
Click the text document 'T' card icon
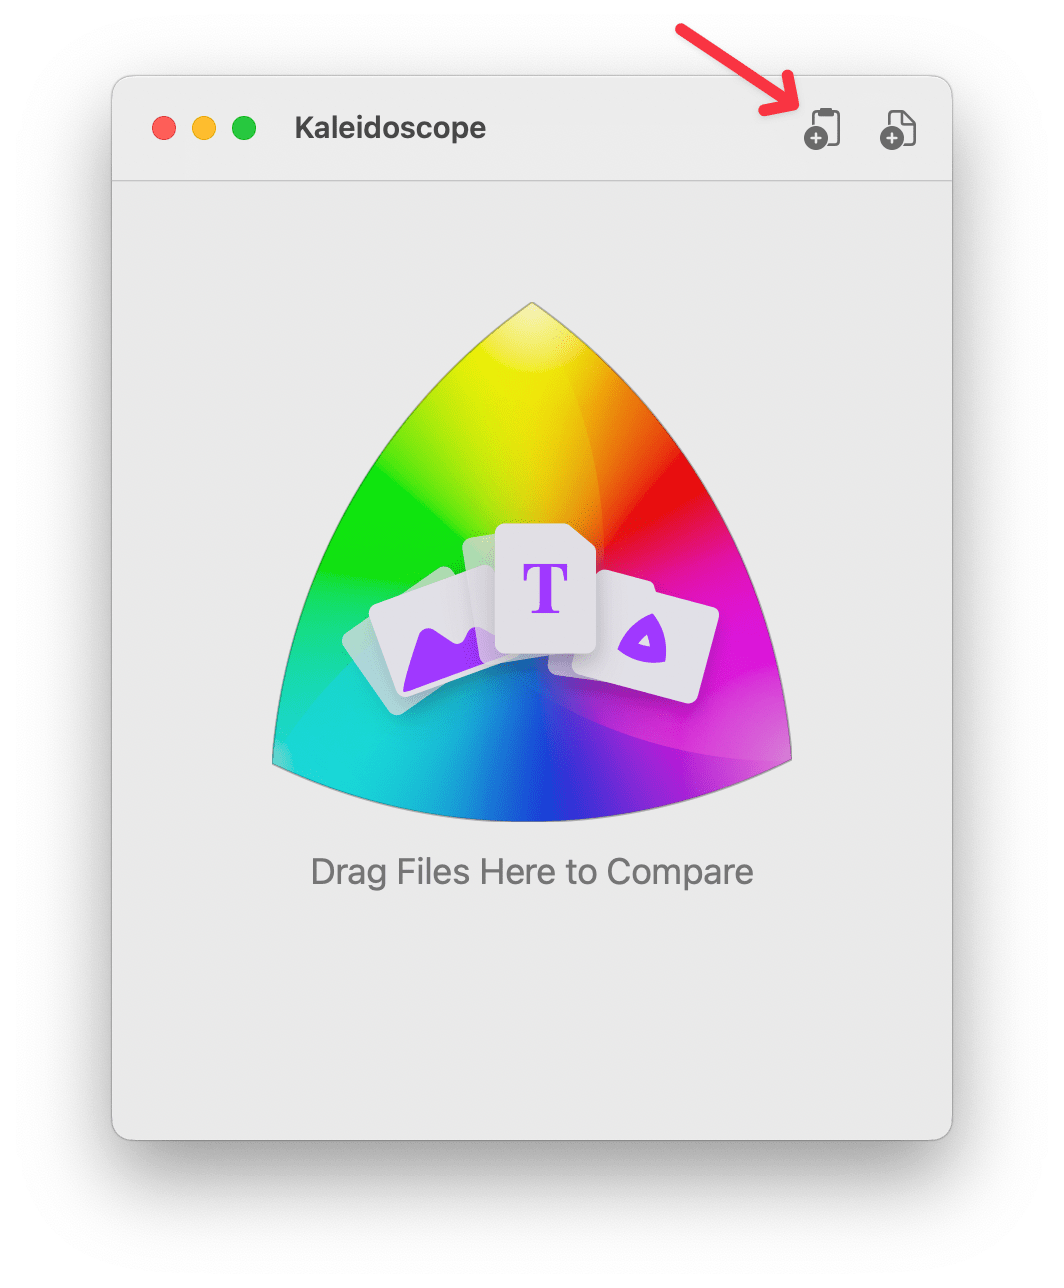545,588
